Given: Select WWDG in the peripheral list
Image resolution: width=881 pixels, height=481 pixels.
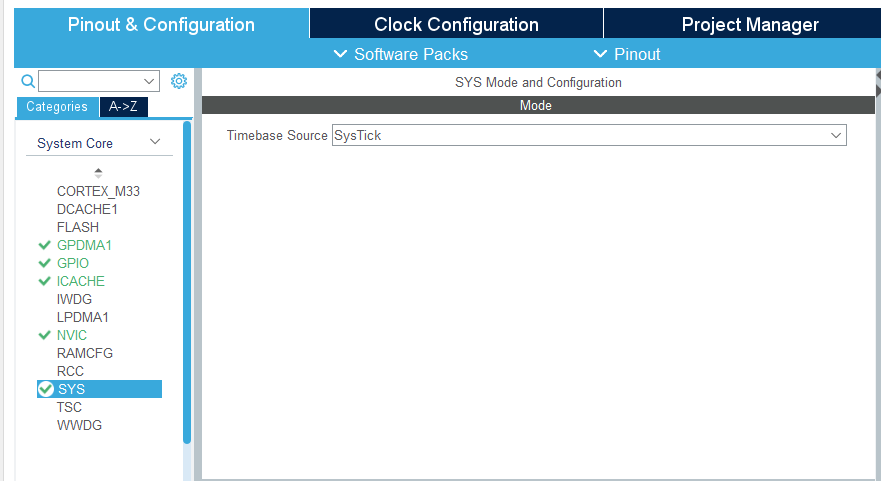Looking at the screenshot, I should click(x=79, y=425).
